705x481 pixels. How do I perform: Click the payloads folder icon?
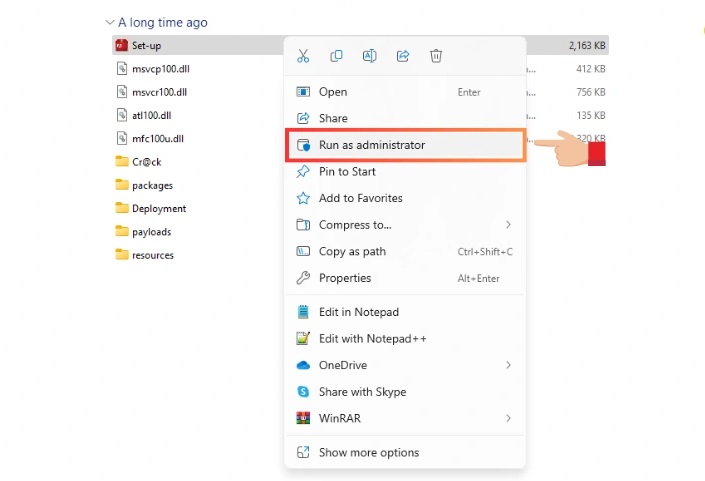(122, 232)
